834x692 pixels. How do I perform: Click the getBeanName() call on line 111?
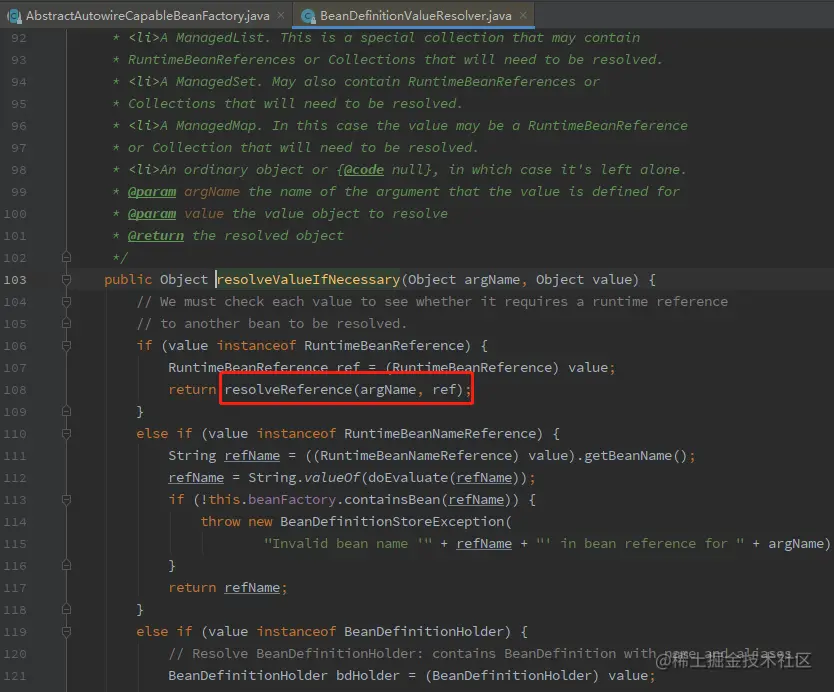[x=635, y=456]
